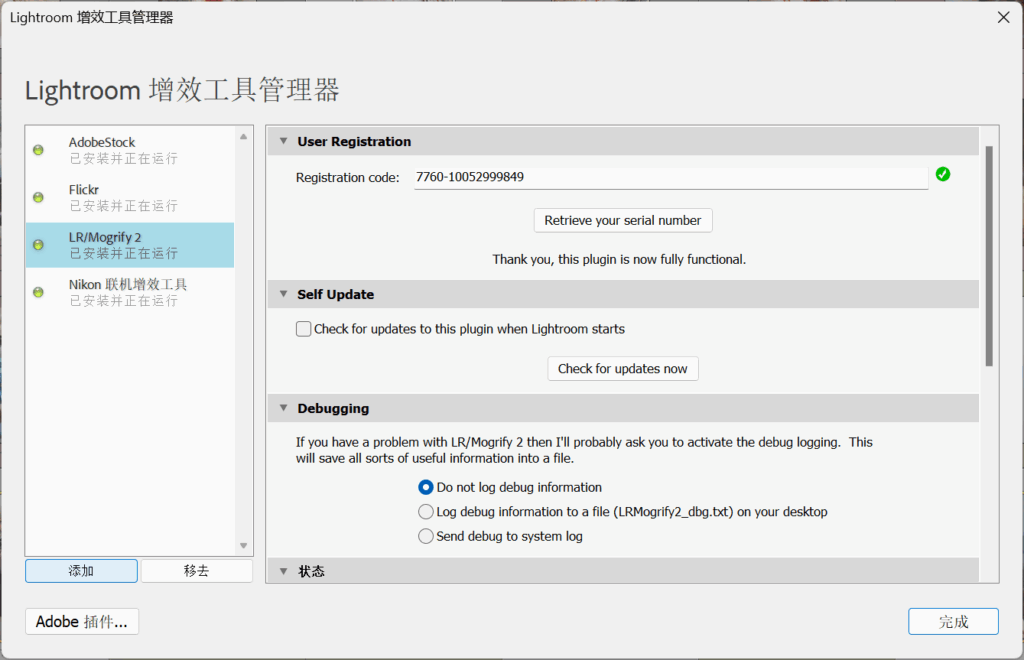Image resolution: width=1024 pixels, height=660 pixels.
Task: Collapse the User Registration section
Action: click(x=283, y=142)
